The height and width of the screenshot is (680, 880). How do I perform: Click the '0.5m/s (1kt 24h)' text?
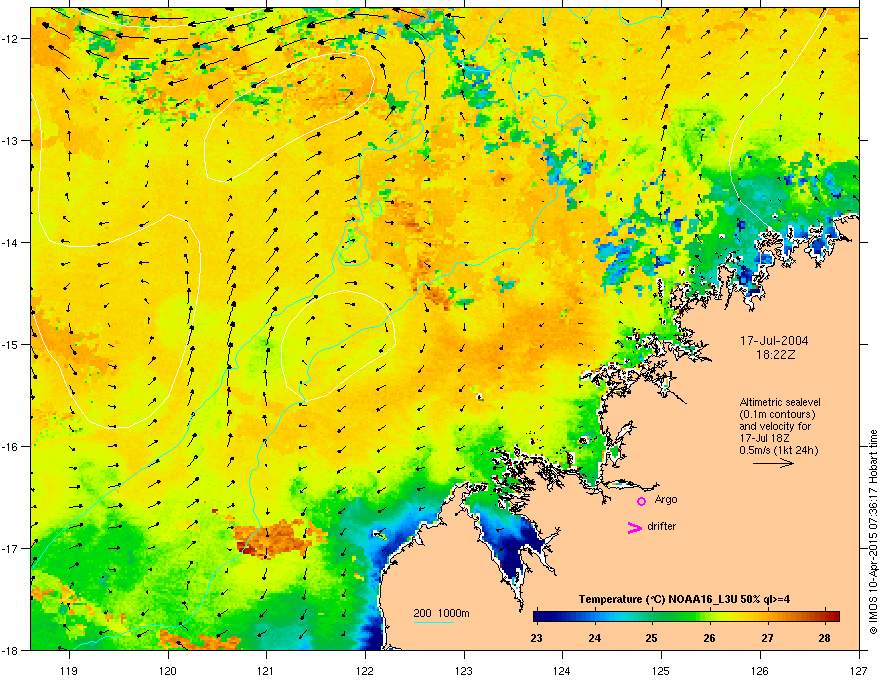778,450
